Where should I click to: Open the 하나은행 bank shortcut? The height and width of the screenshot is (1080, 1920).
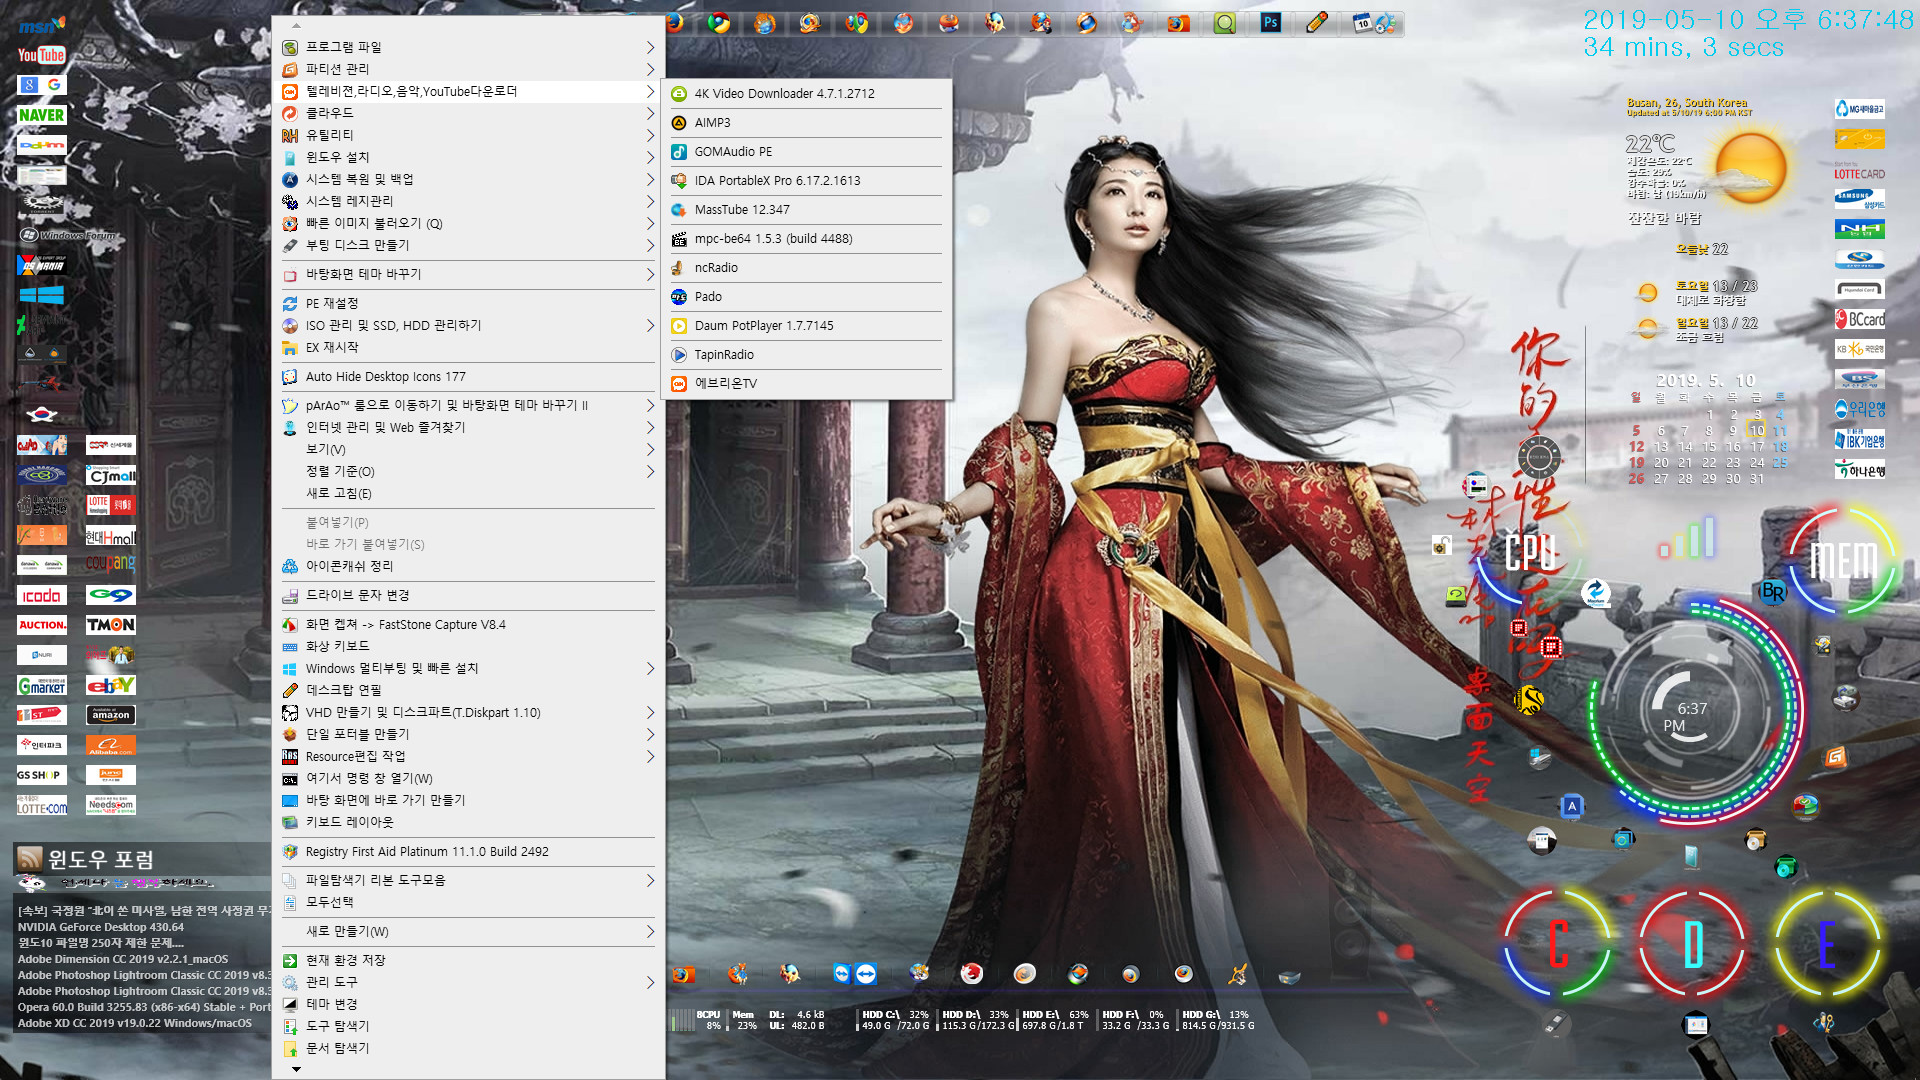click(1859, 469)
